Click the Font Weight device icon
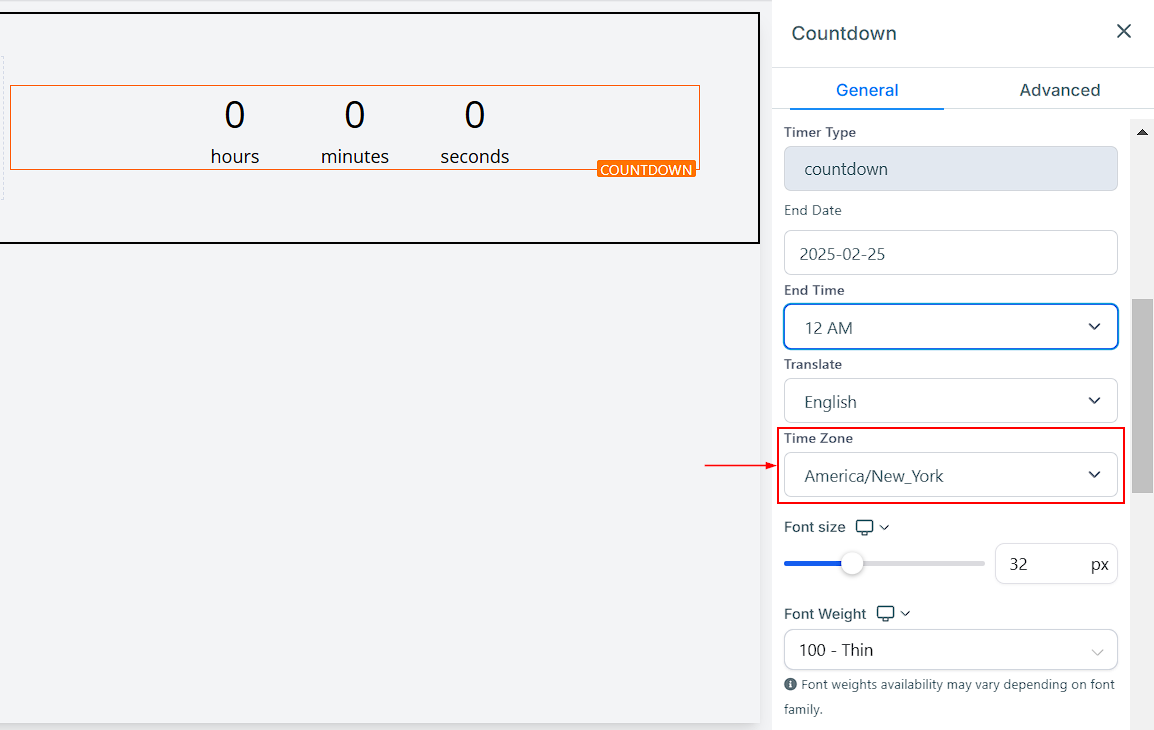This screenshot has height=730, width=1154. pyautogui.click(x=885, y=614)
